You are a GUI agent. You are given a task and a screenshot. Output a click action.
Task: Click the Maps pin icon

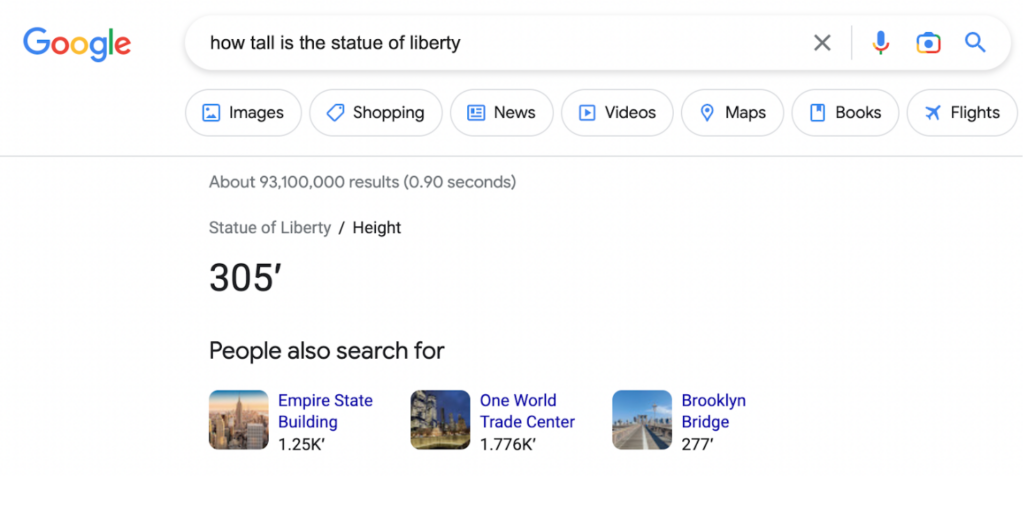click(707, 113)
